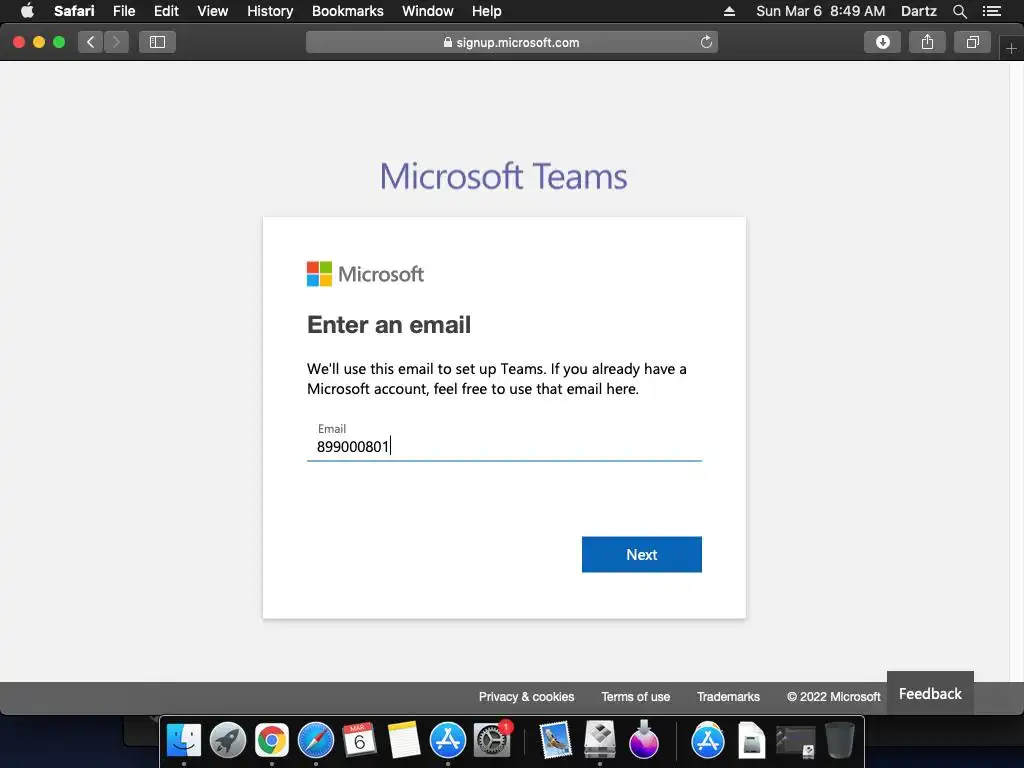Screen dimensions: 1024x768
Task: Click the Dartz user name
Action: pyautogui.click(x=918, y=11)
